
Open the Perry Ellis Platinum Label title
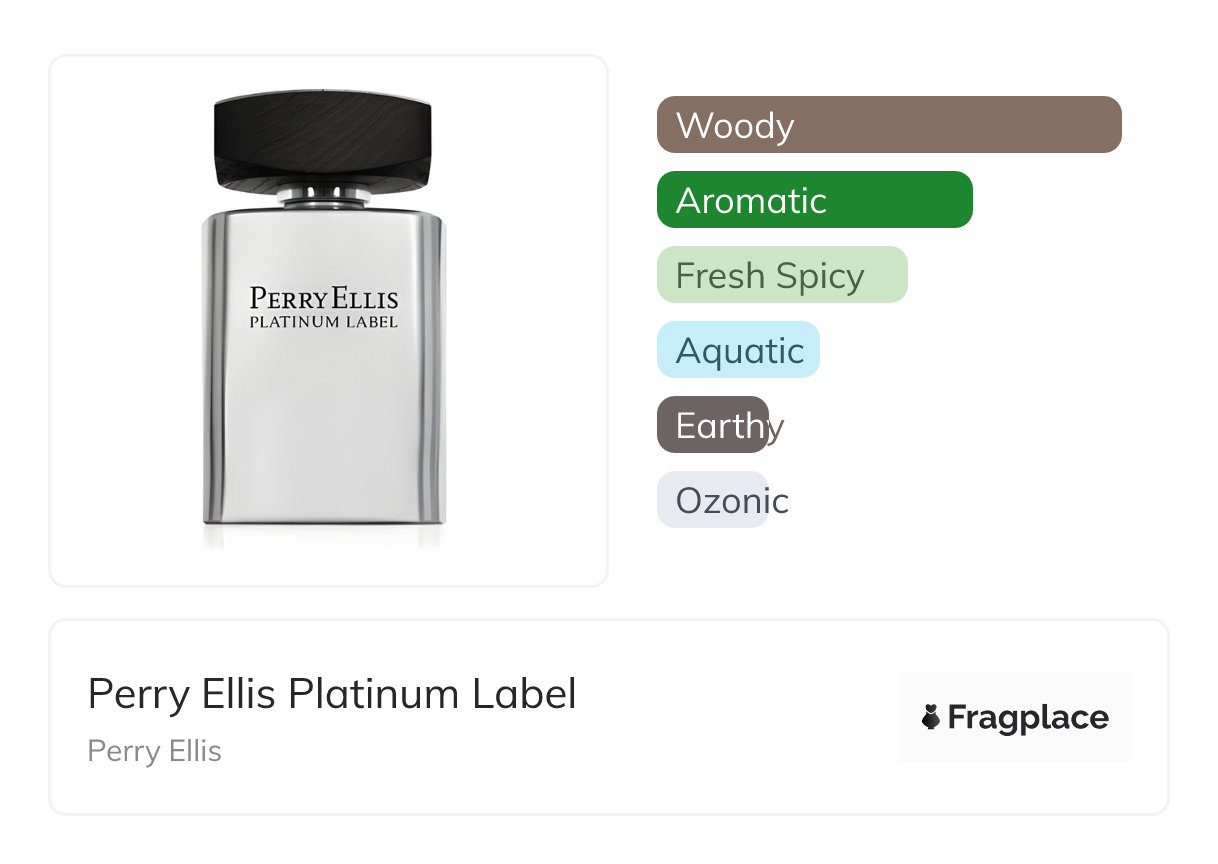332,693
